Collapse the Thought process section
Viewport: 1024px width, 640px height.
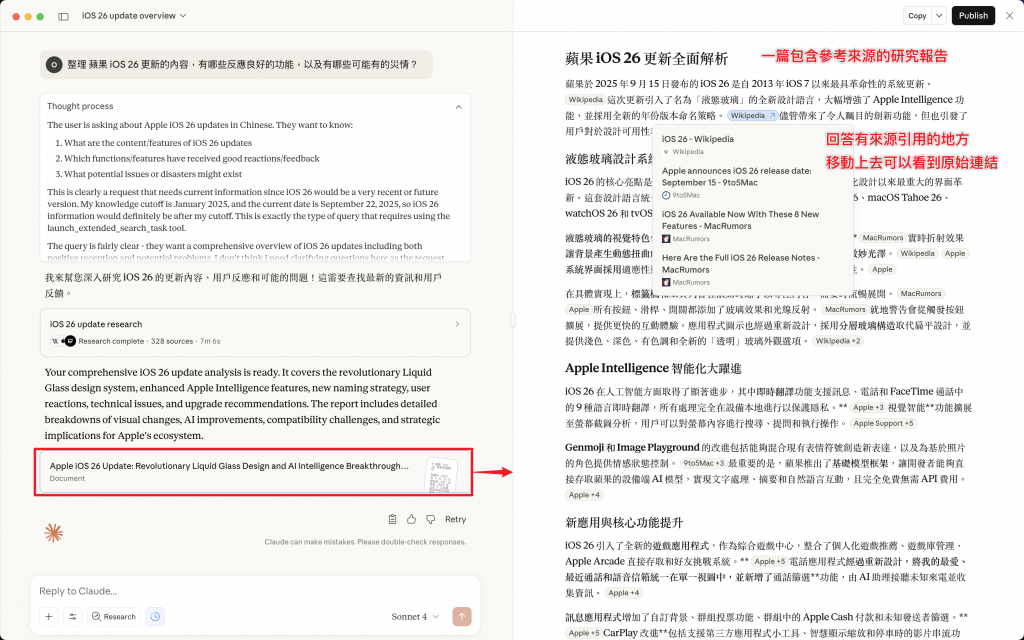pos(458,106)
